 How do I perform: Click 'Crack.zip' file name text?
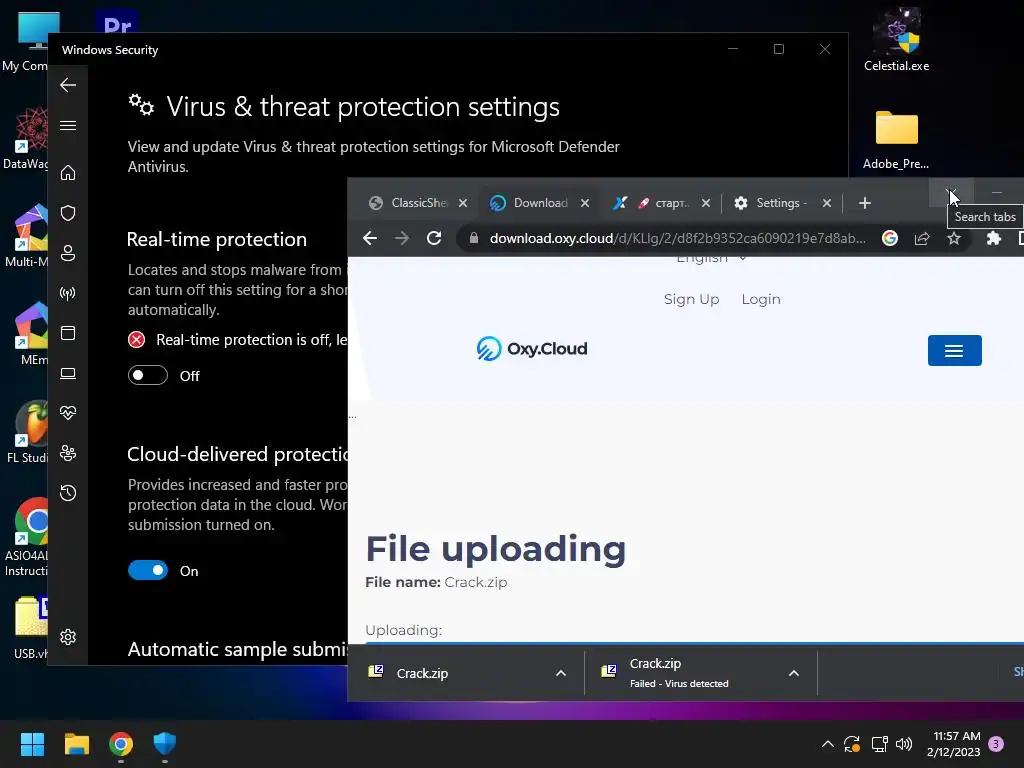(x=475, y=582)
